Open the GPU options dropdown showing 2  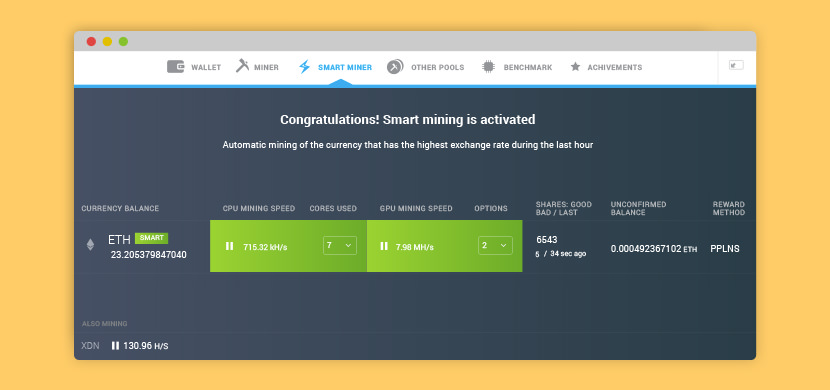(x=495, y=246)
